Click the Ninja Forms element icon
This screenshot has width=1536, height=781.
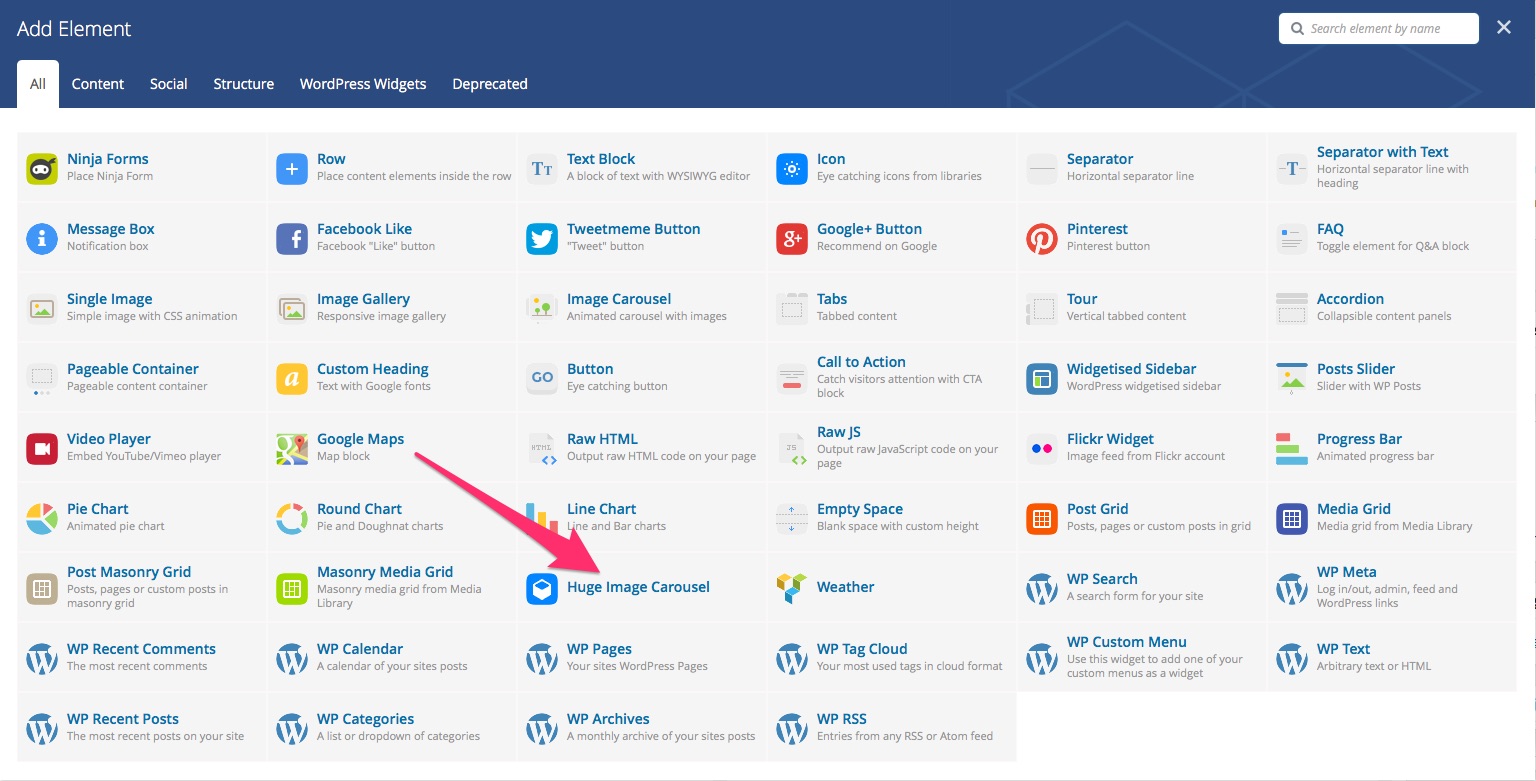(x=42, y=169)
